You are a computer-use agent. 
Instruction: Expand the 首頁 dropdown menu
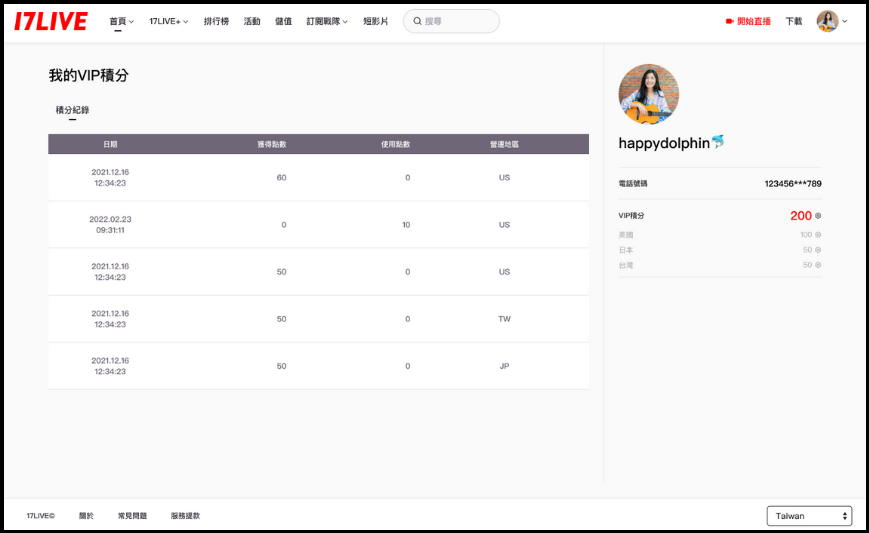tap(121, 21)
